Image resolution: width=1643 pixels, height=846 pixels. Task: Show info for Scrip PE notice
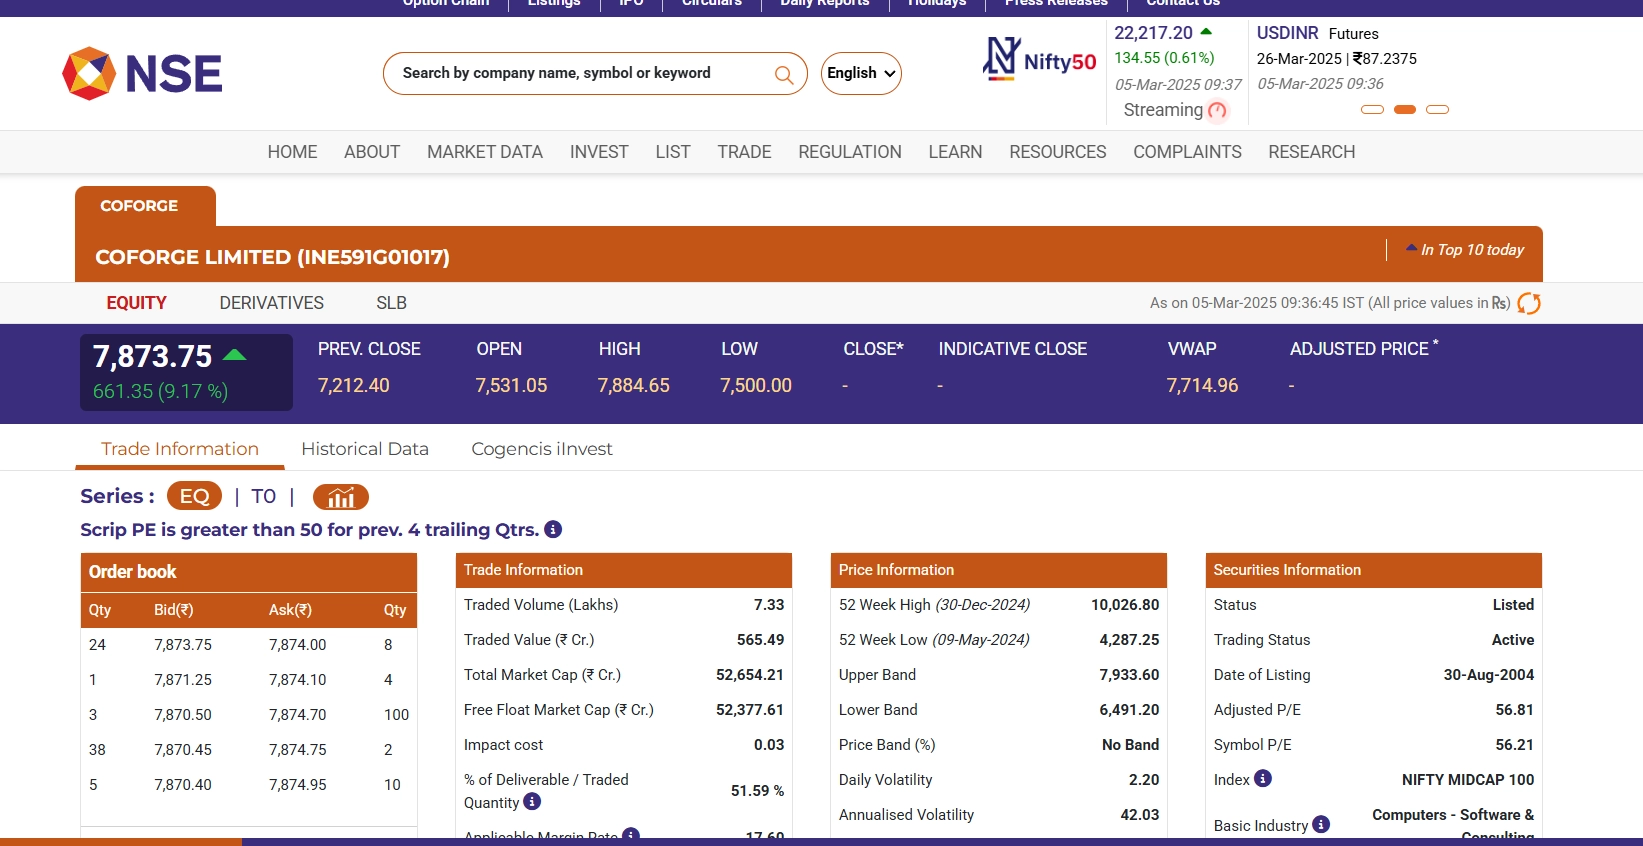pos(553,530)
